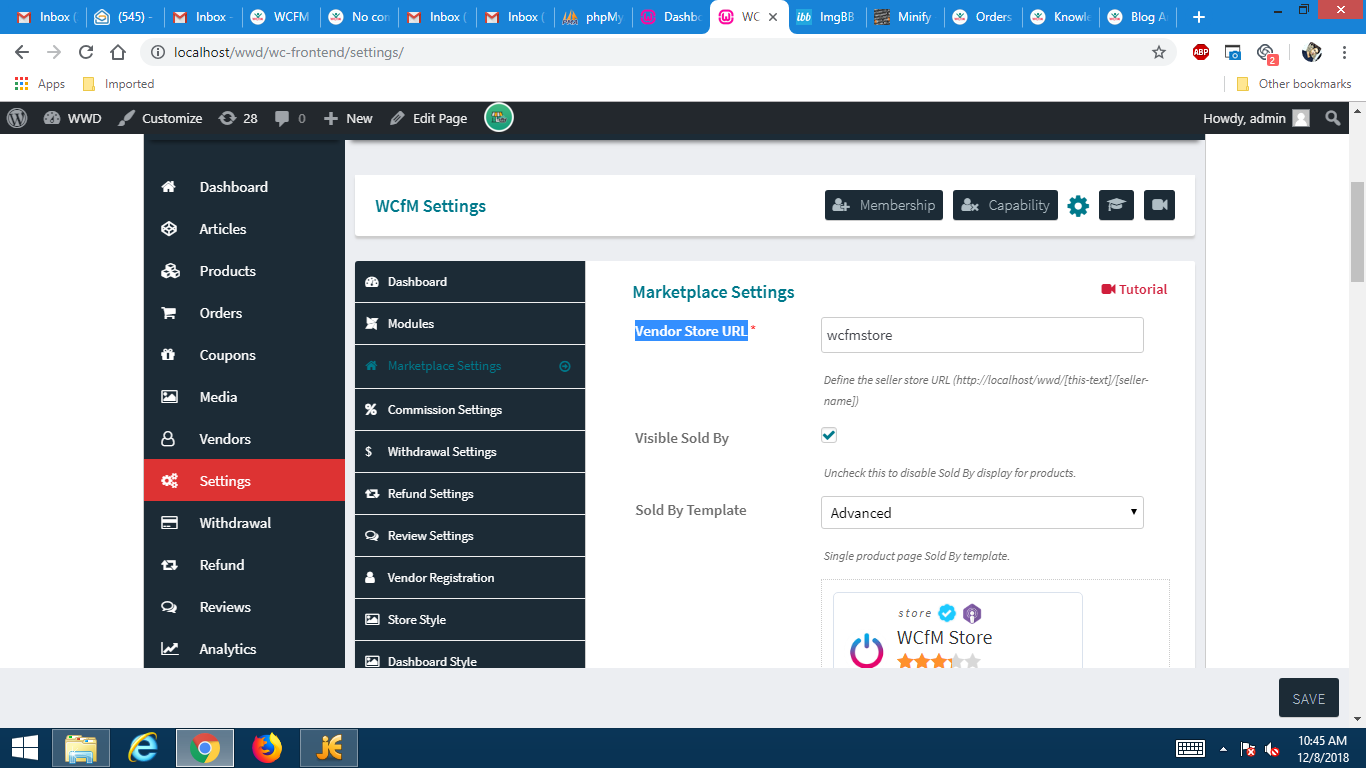Open the WWD site menu in admin bar

(x=72, y=118)
